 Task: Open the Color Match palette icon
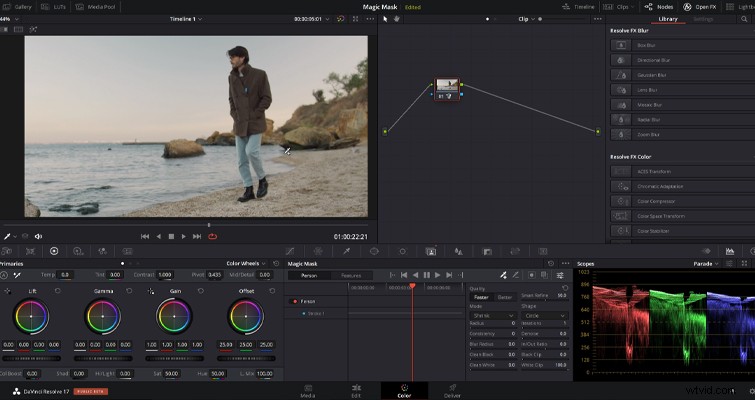(30, 251)
